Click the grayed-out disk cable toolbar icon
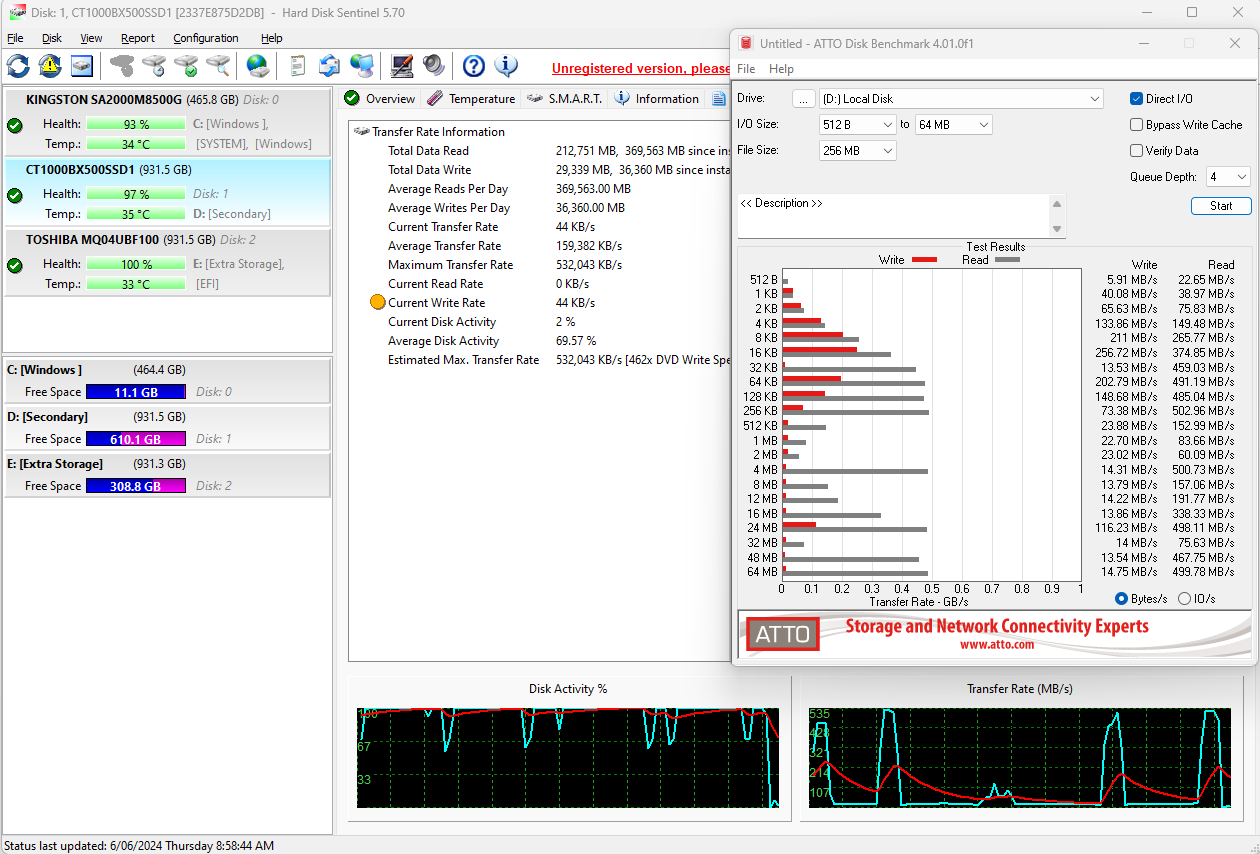 [x=122, y=66]
